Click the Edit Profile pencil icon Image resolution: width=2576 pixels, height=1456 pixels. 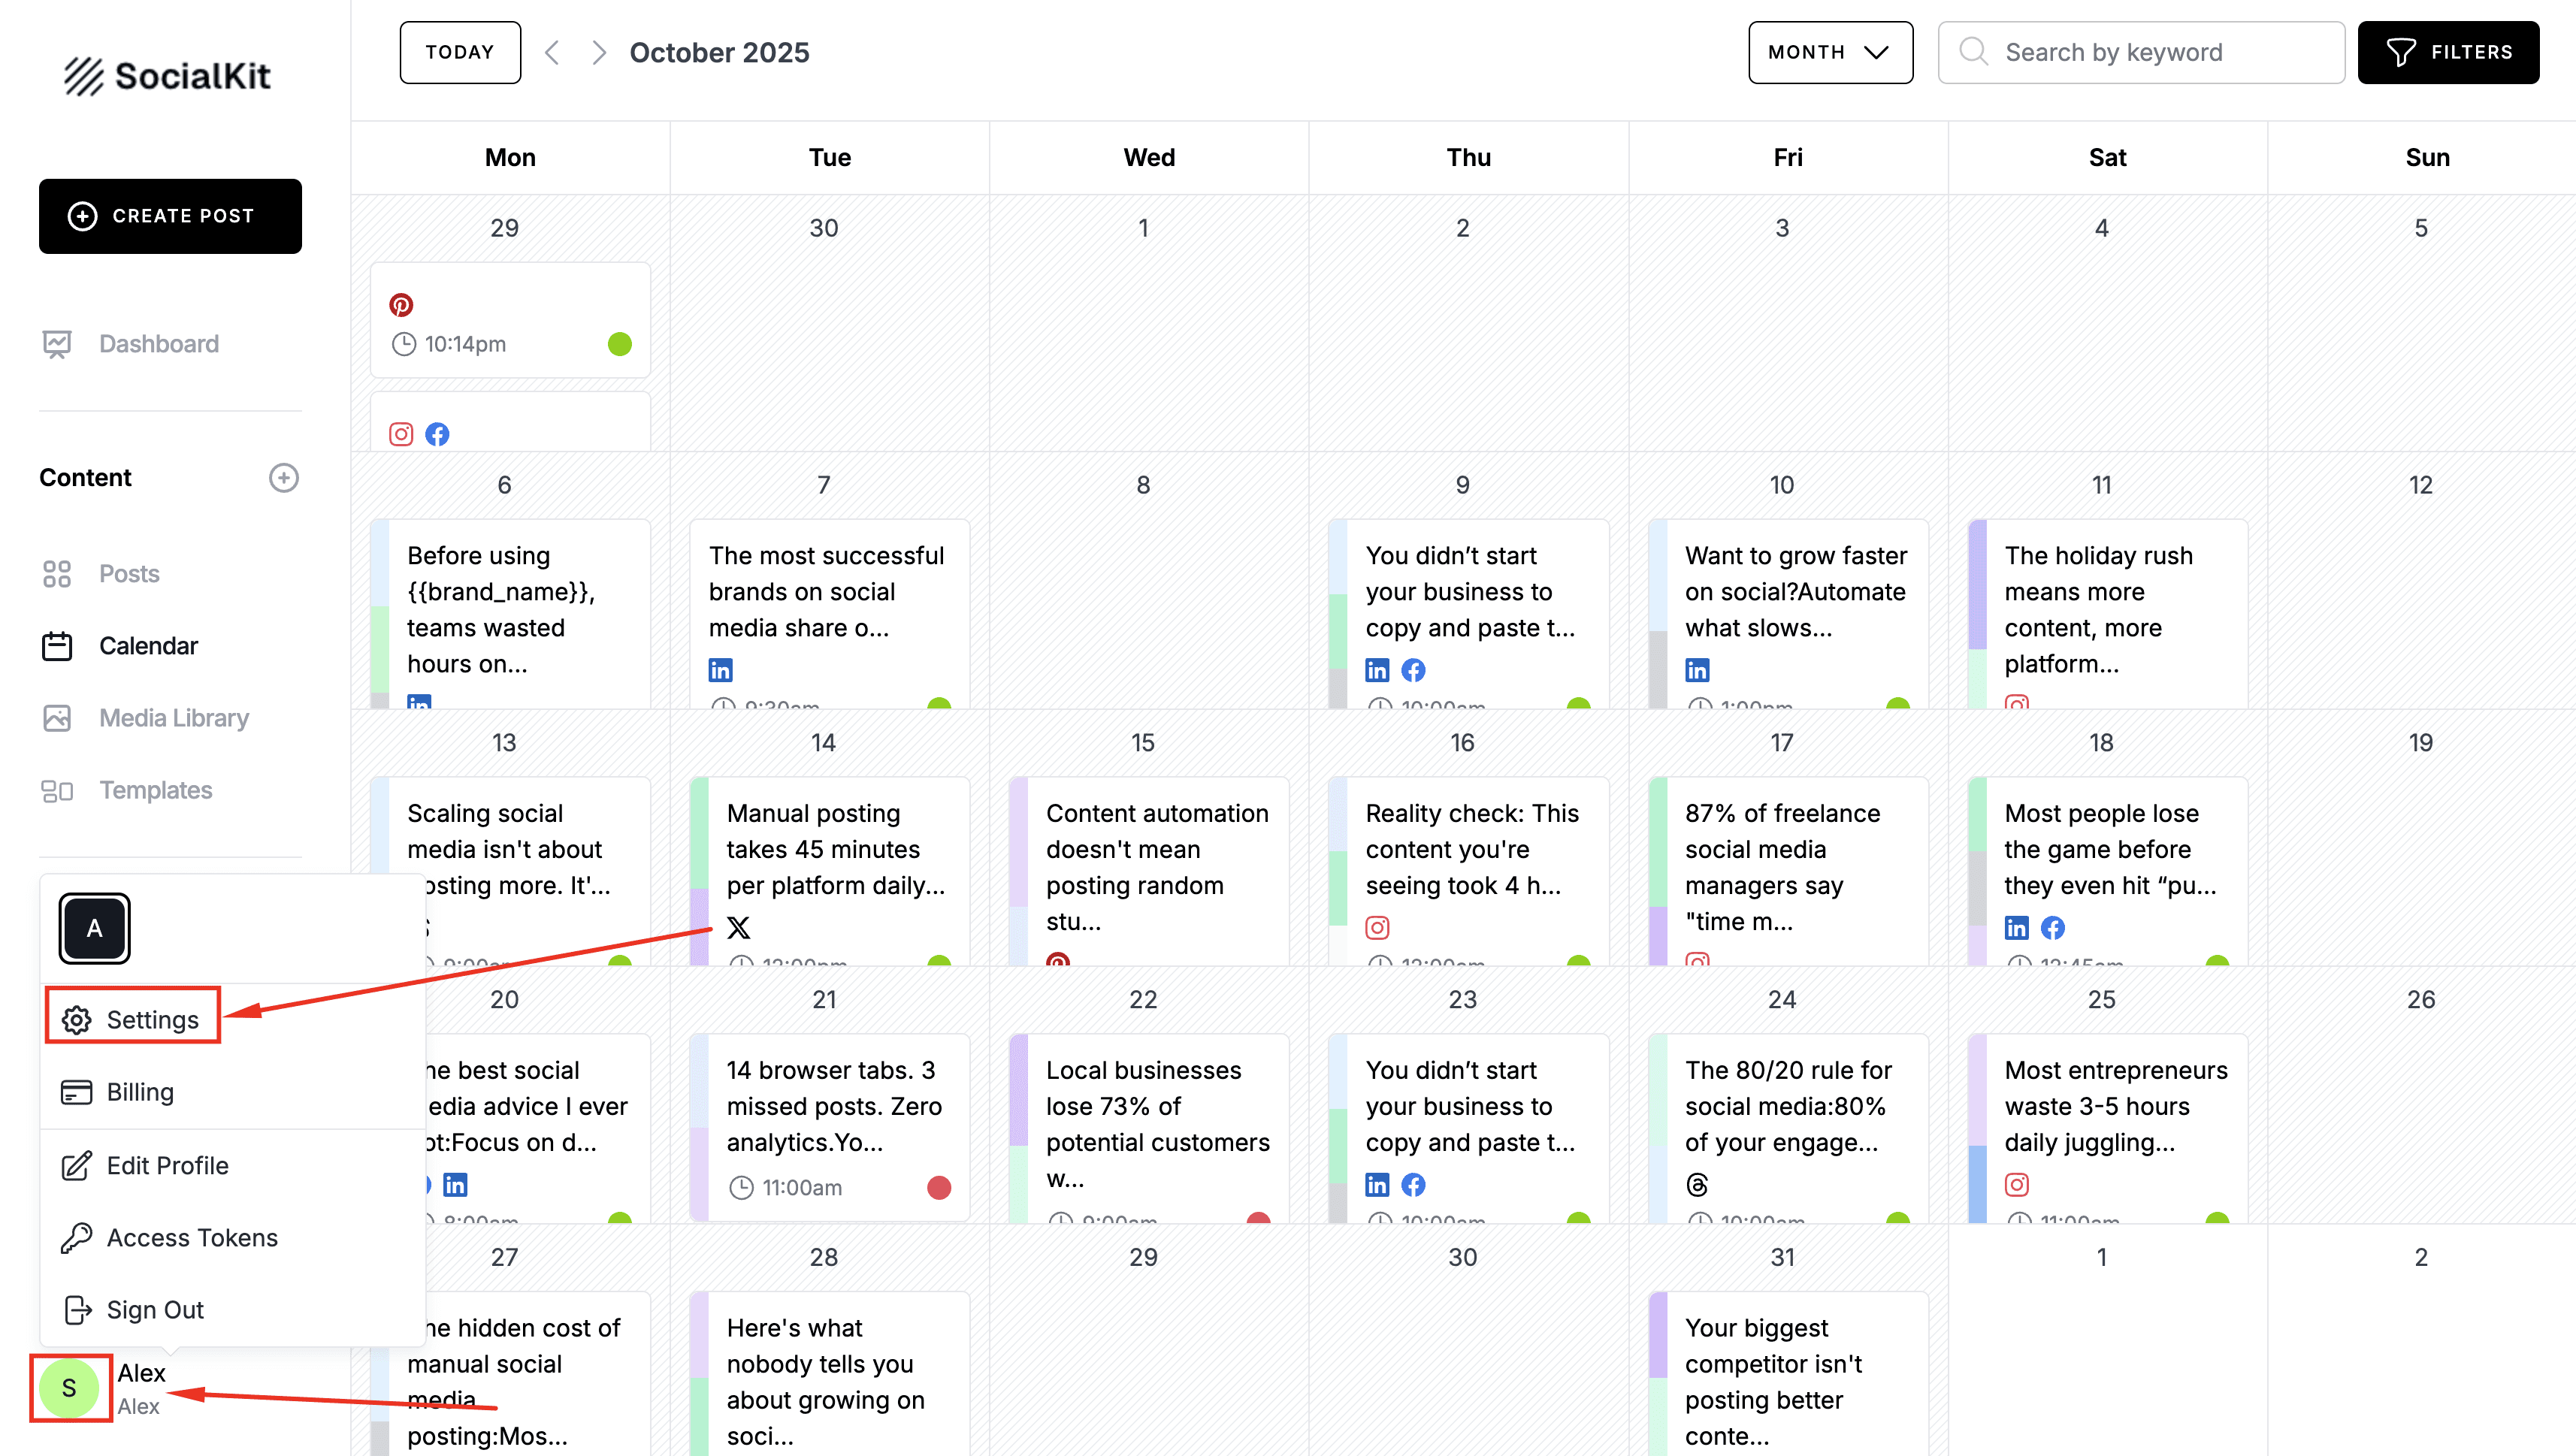click(x=77, y=1166)
